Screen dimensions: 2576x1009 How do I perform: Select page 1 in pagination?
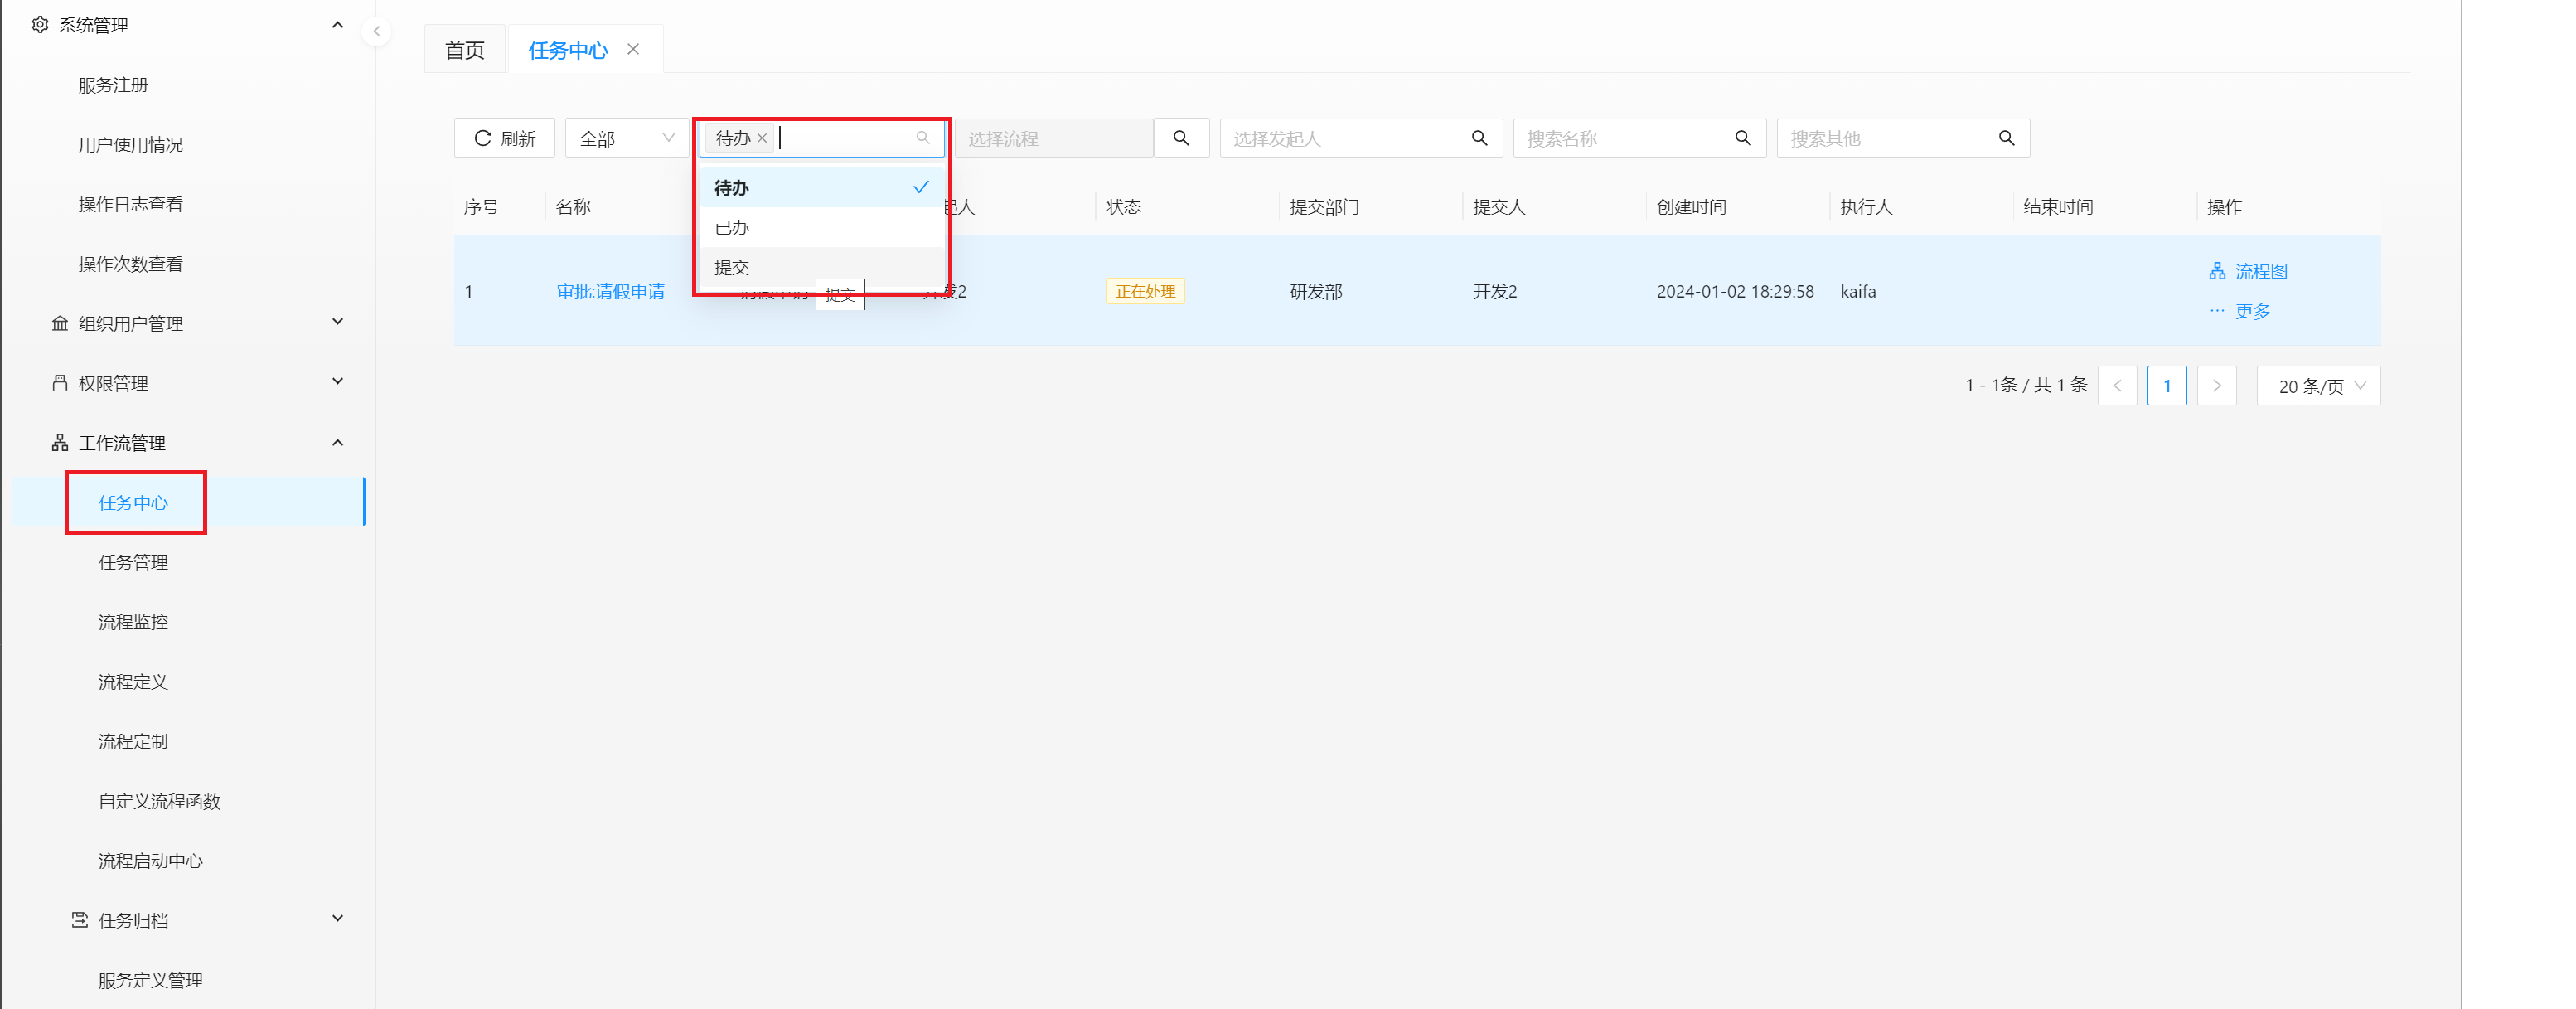pos(2167,386)
